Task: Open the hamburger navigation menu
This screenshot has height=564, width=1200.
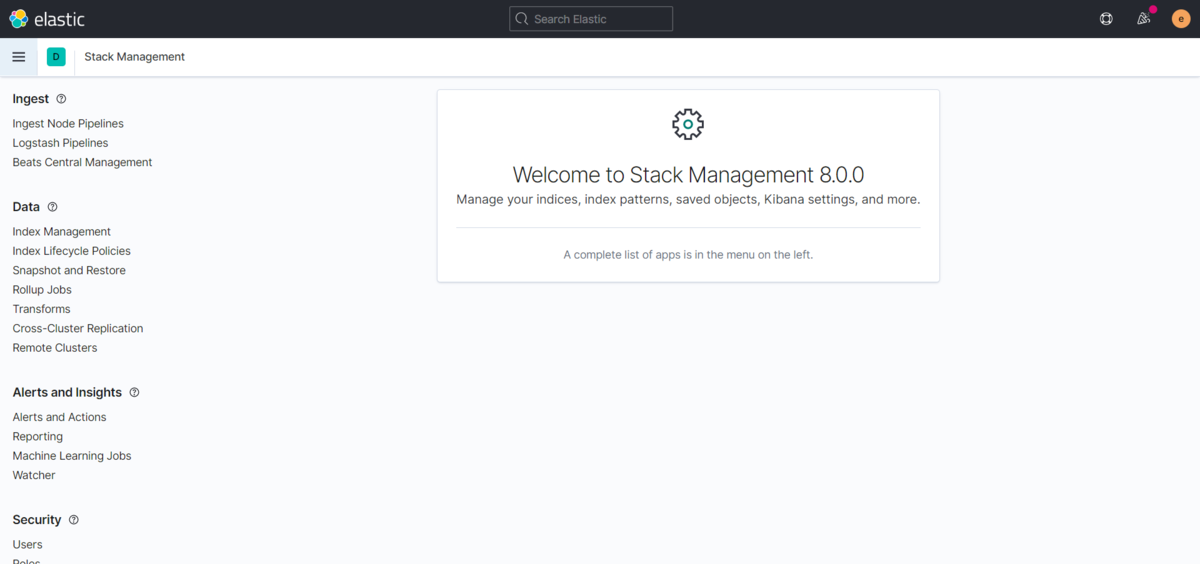Action: click(18, 57)
